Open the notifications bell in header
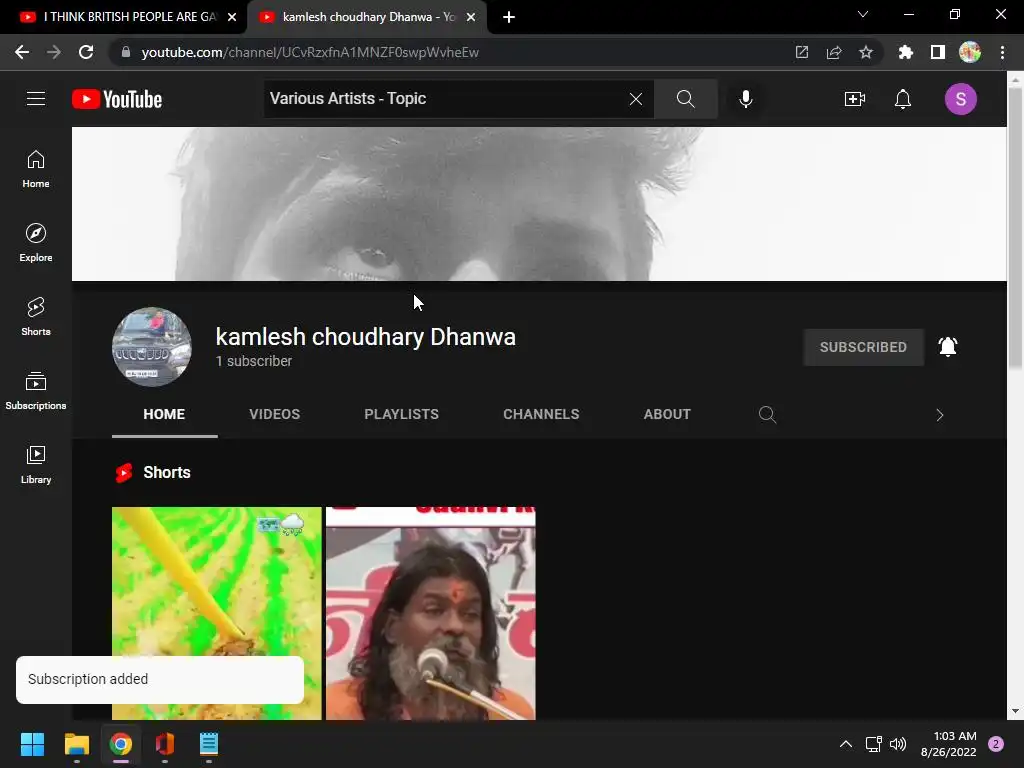 pyautogui.click(x=903, y=99)
